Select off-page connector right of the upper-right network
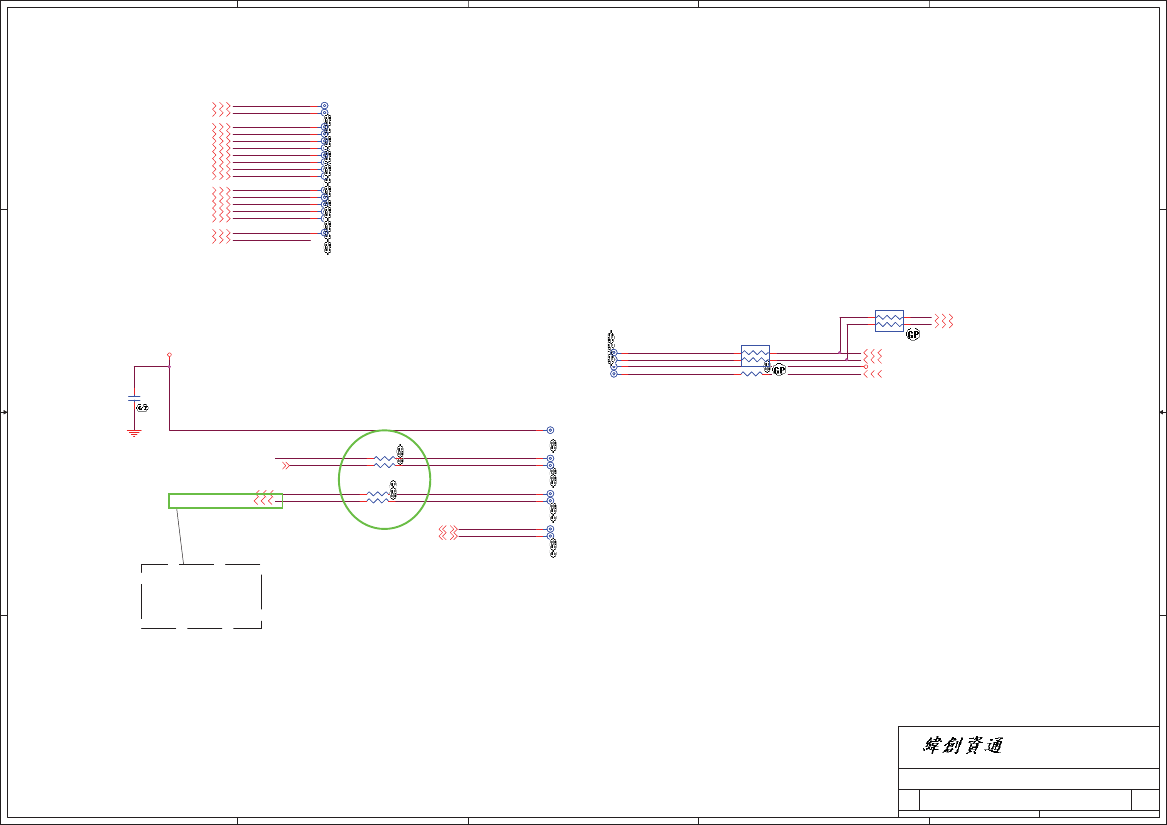The height and width of the screenshot is (825, 1167). coord(944,321)
